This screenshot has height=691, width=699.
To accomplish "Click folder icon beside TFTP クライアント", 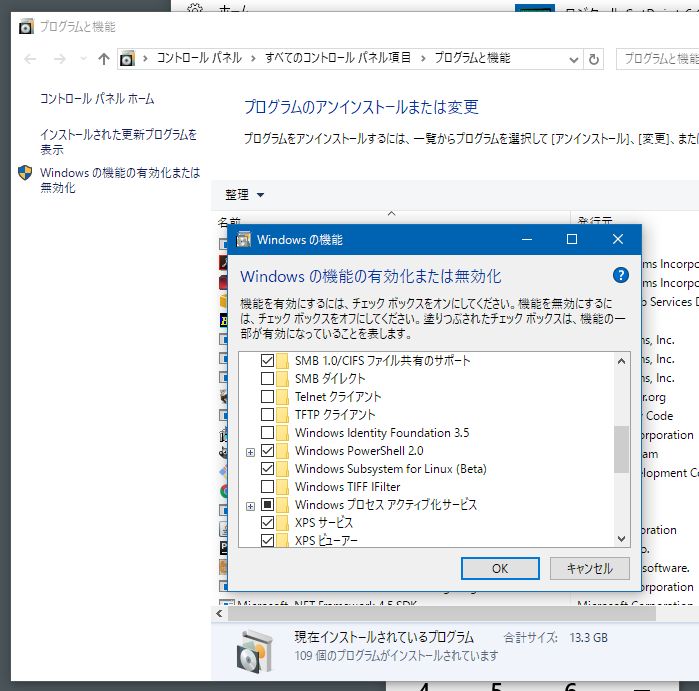I will (x=282, y=415).
